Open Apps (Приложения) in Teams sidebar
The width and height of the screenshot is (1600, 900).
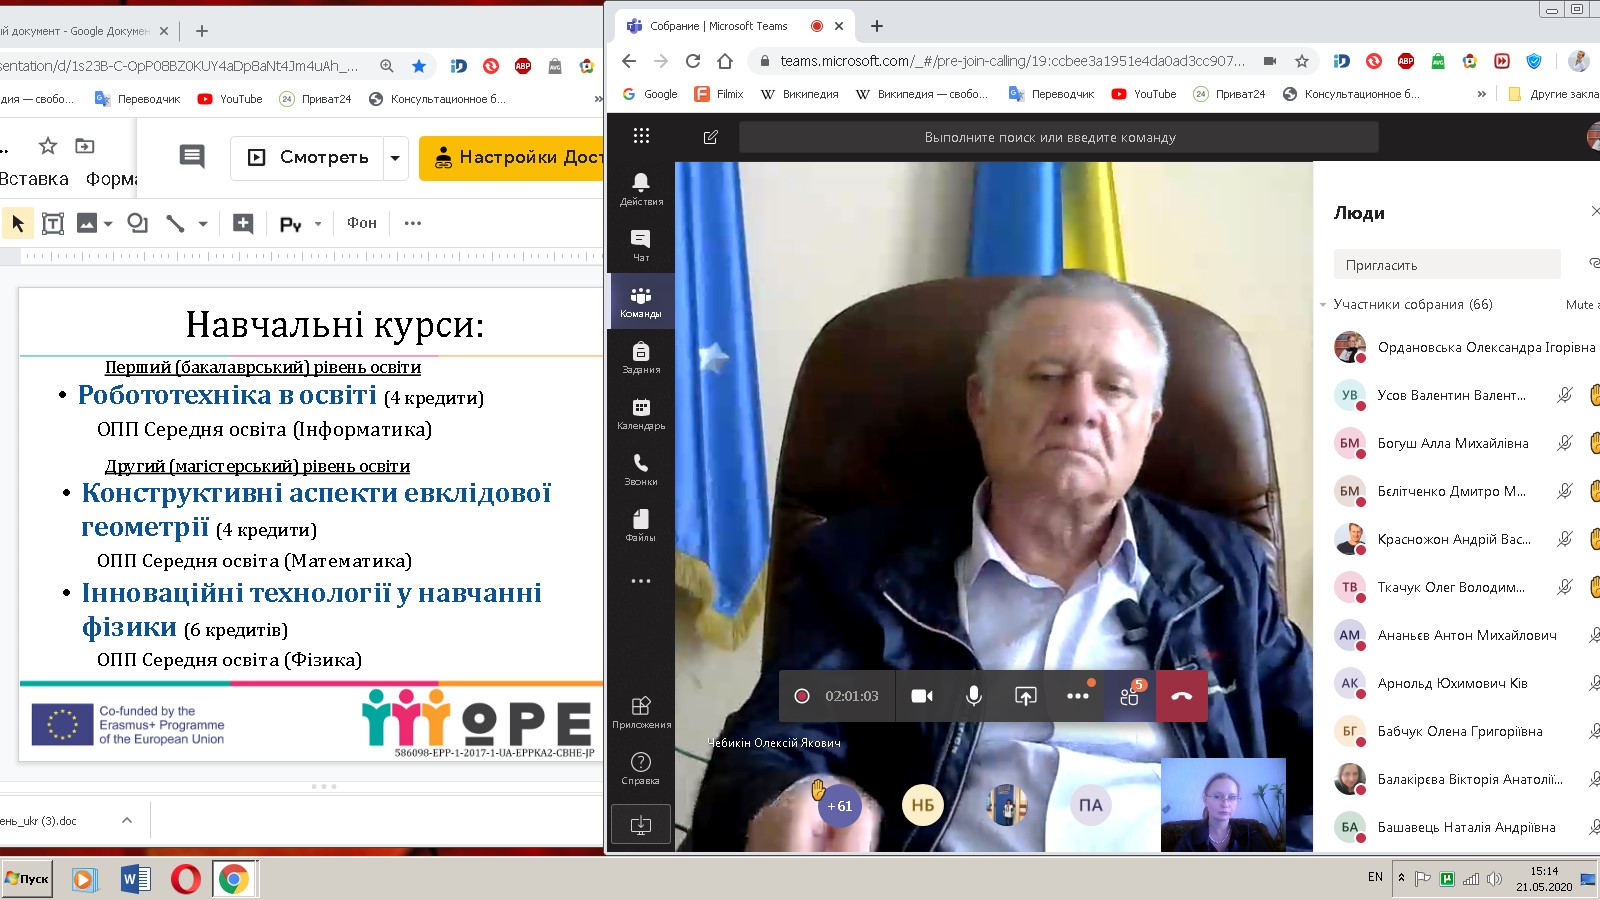[x=641, y=711]
